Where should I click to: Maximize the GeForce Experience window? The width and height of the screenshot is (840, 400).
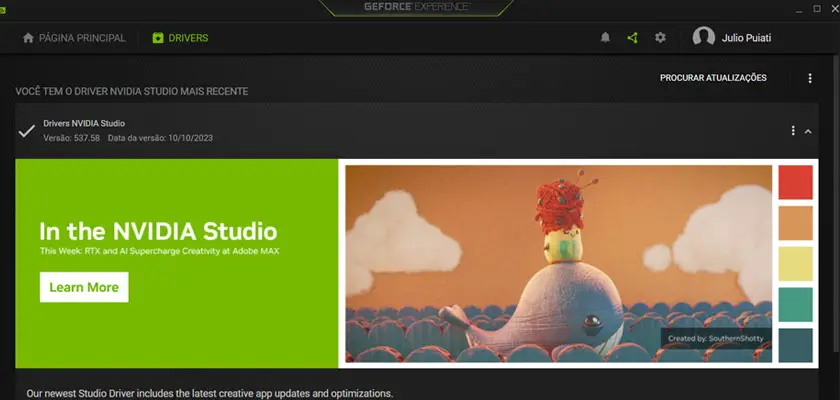[817, 9]
